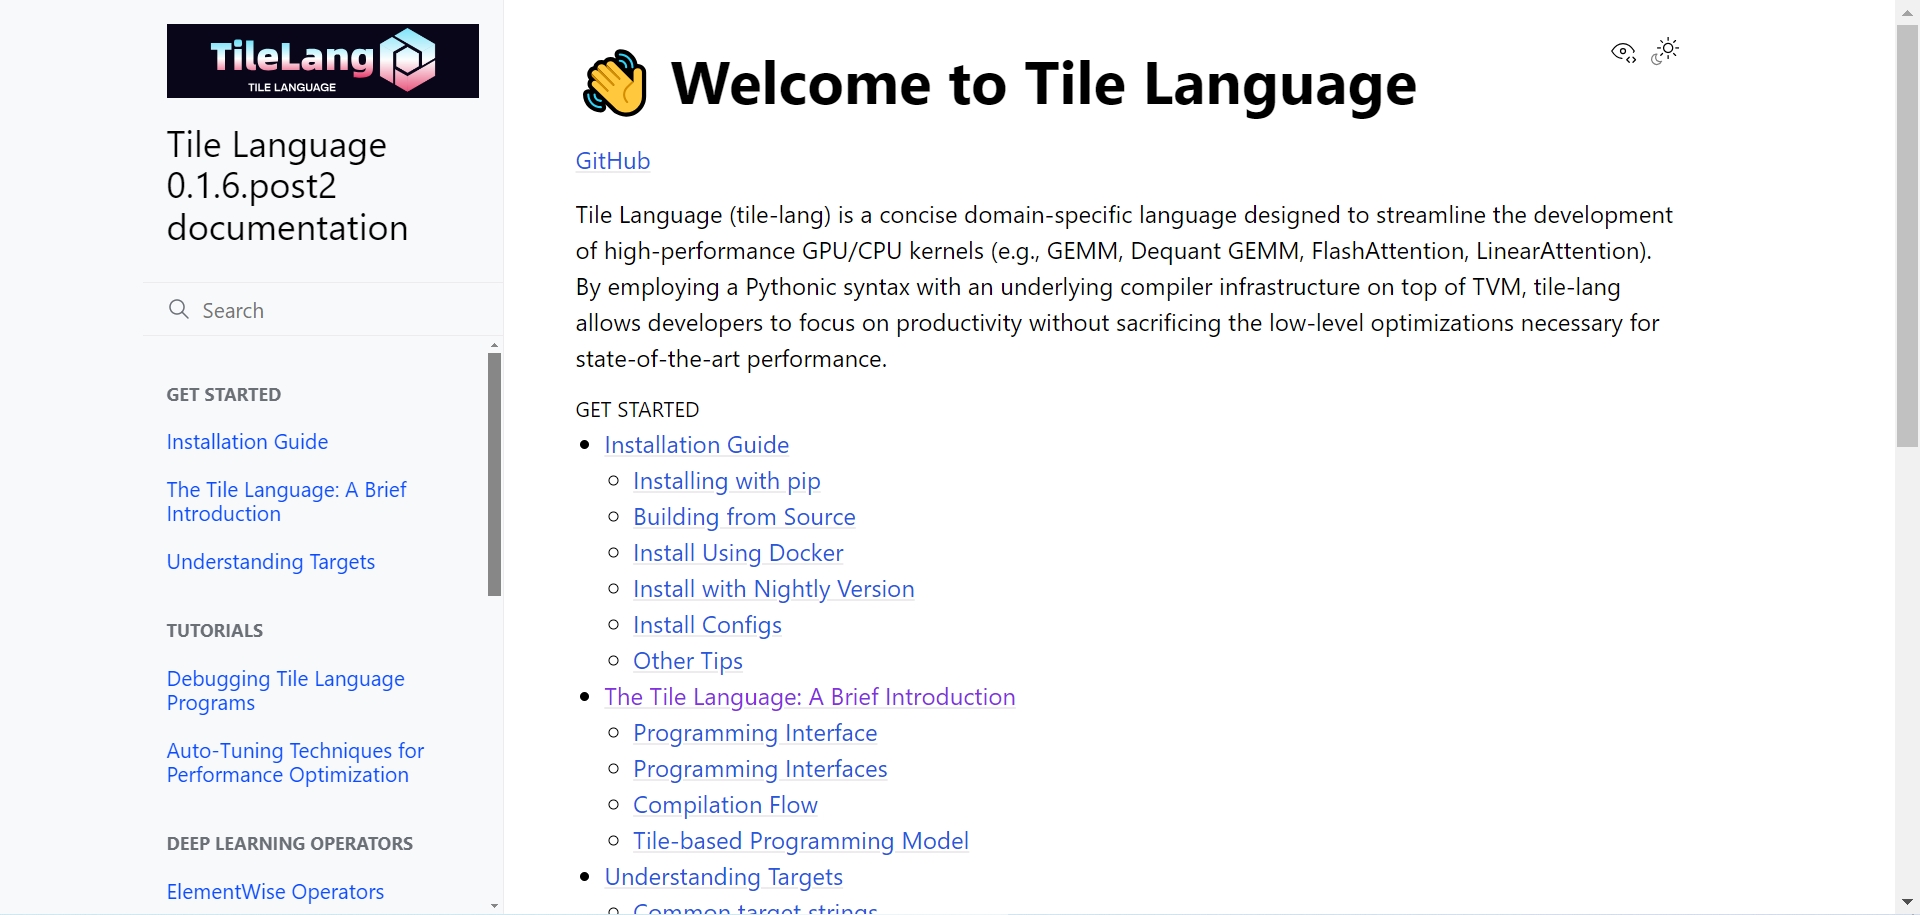Select Understanding Targets in sidebar
The image size is (1920, 915).
pyautogui.click(x=270, y=562)
